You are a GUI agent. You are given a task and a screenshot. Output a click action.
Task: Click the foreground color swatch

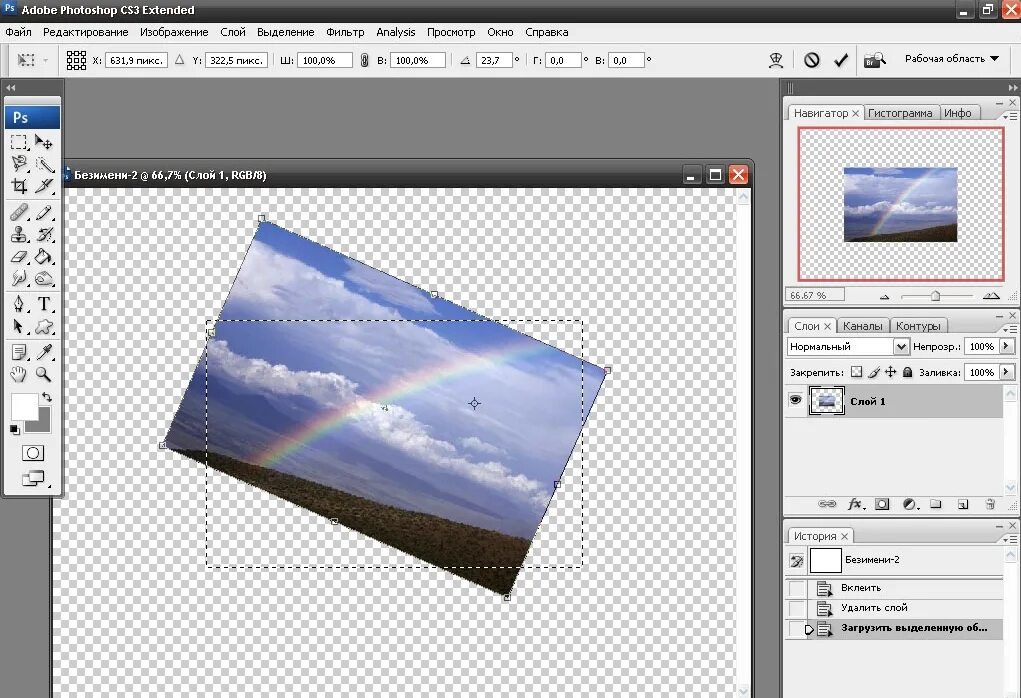(24, 407)
